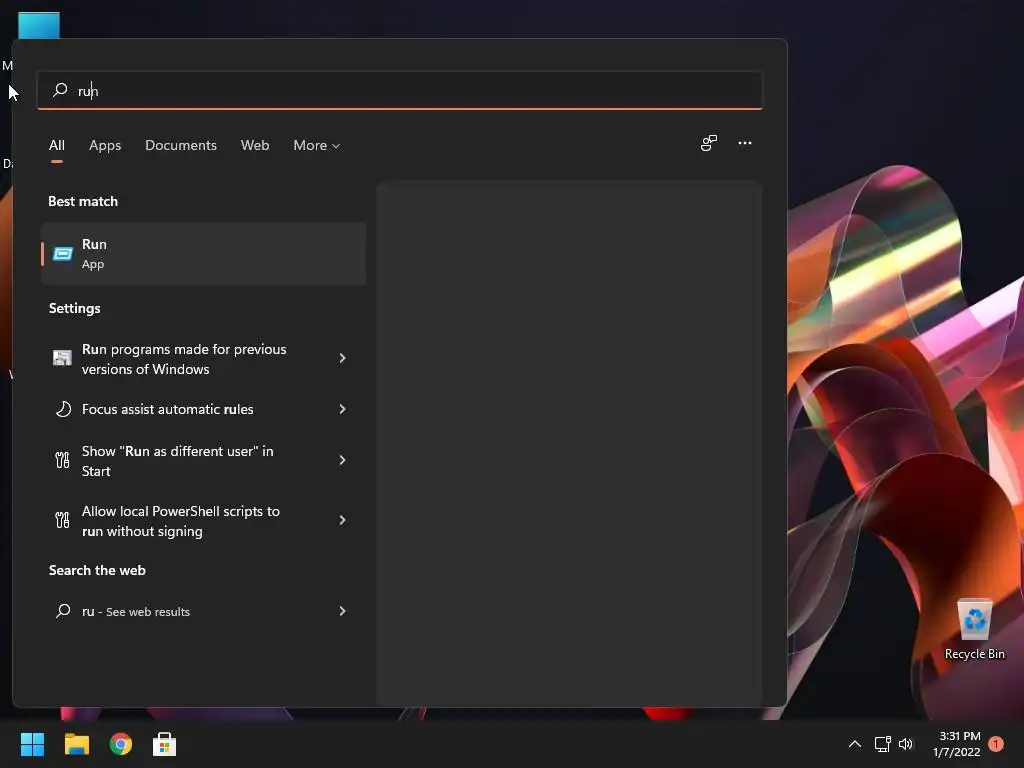Switch to the Apps tab
This screenshot has height=768, width=1024.
click(105, 146)
